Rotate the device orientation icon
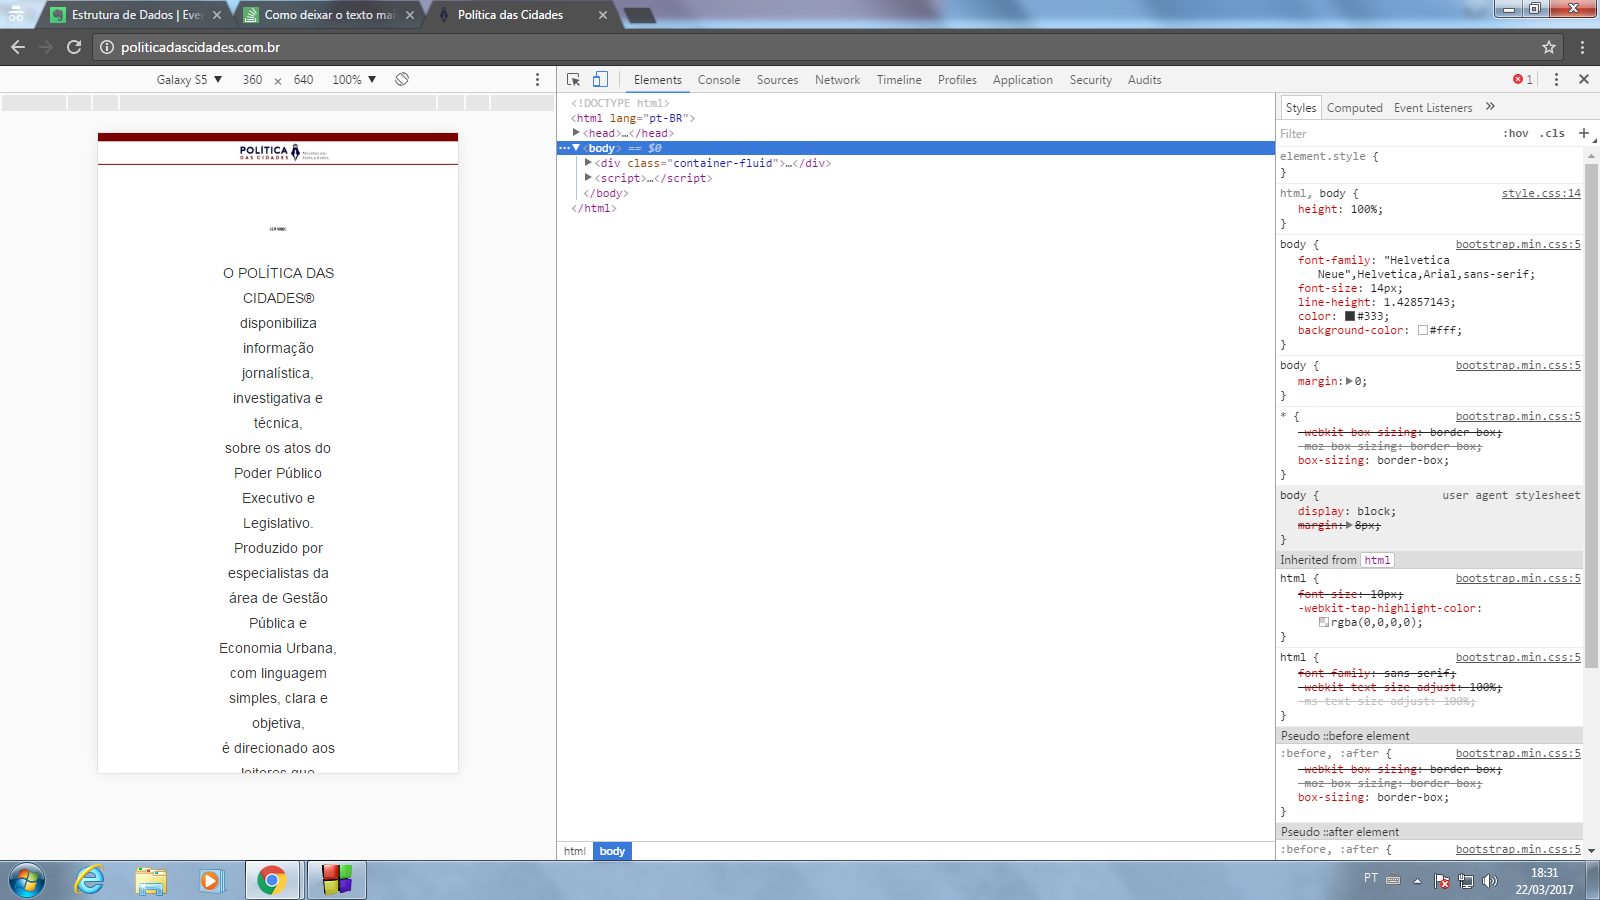 click(x=402, y=79)
